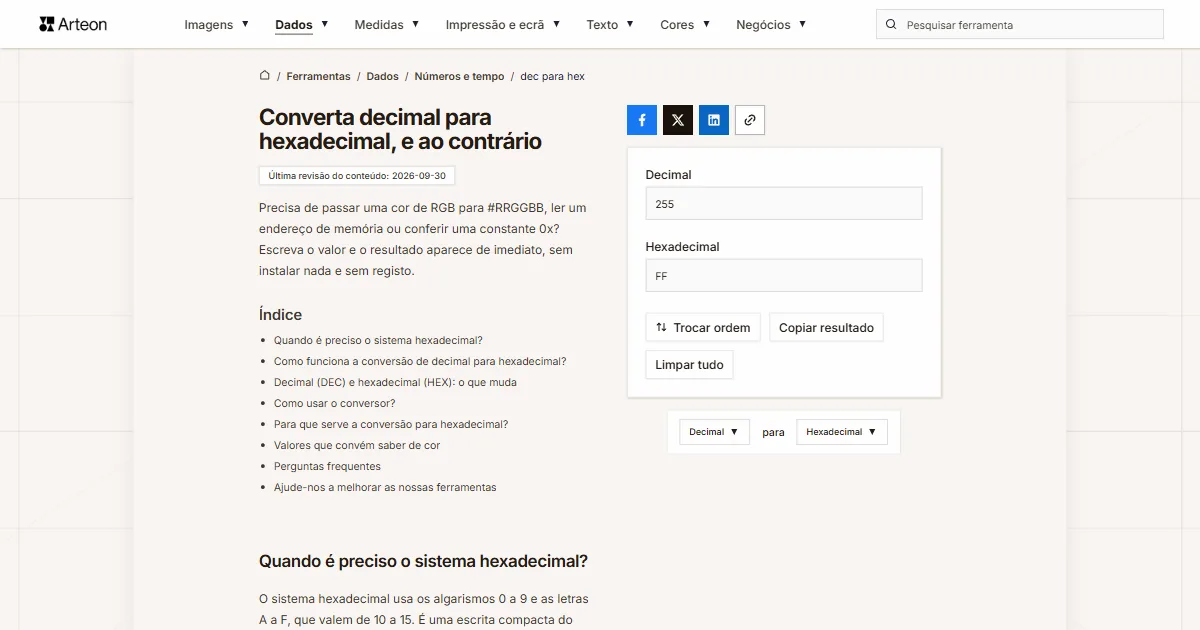Share page on X
Screen dimensions: 1200x630
[x=678, y=120]
